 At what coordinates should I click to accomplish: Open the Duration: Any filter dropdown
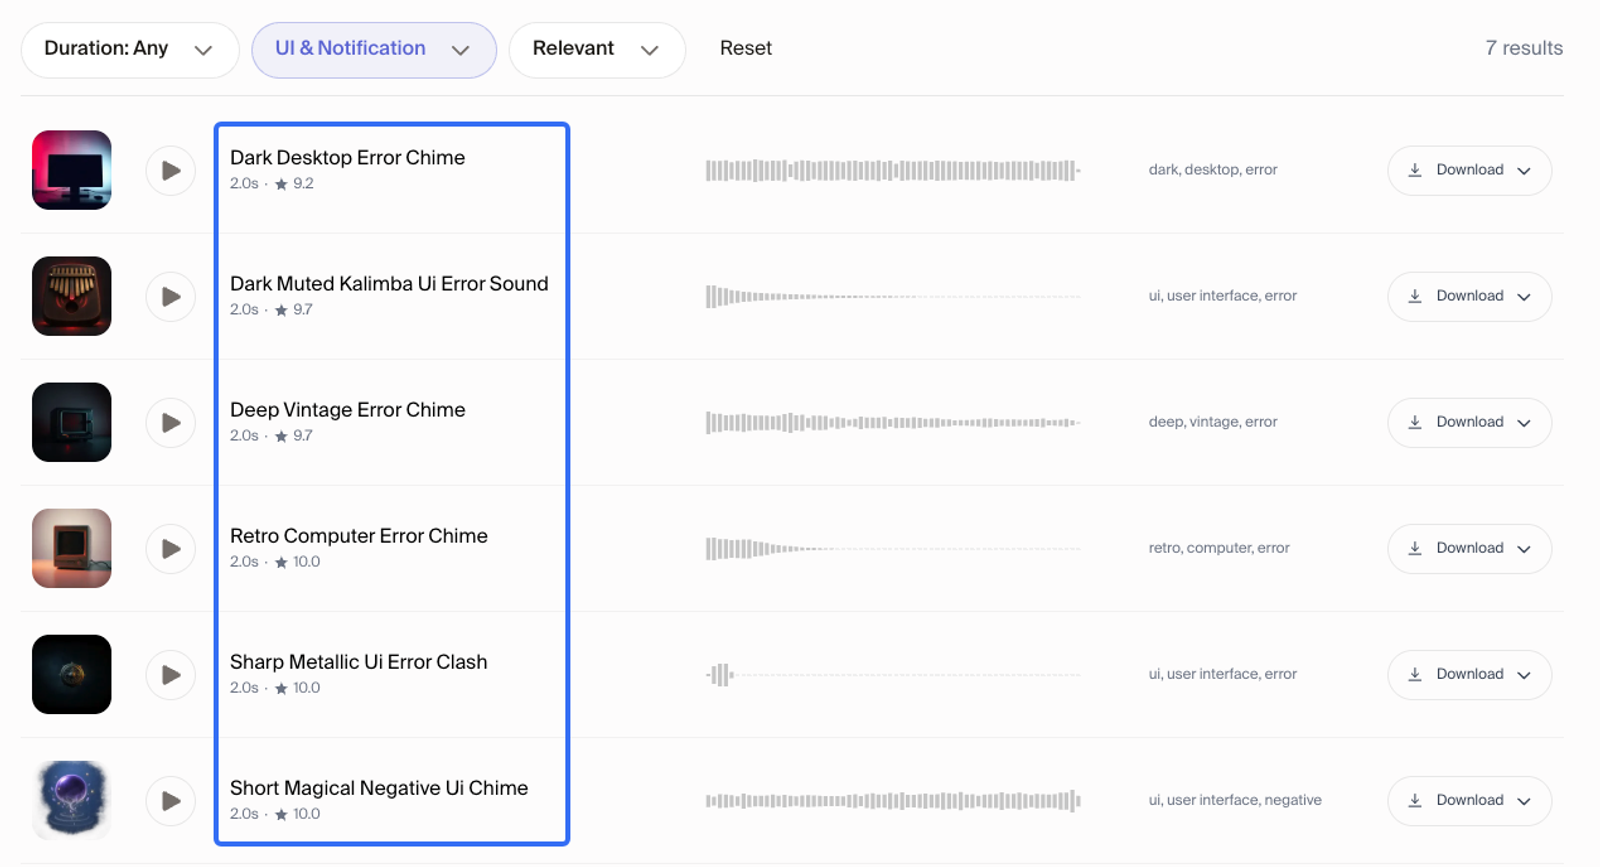click(130, 49)
